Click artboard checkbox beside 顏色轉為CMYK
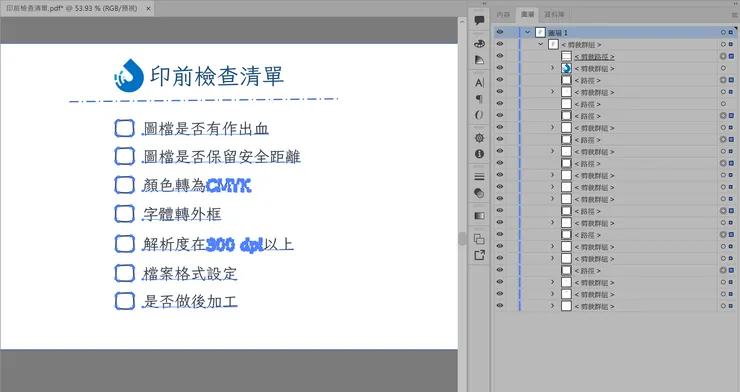740x392 pixels. click(125, 185)
